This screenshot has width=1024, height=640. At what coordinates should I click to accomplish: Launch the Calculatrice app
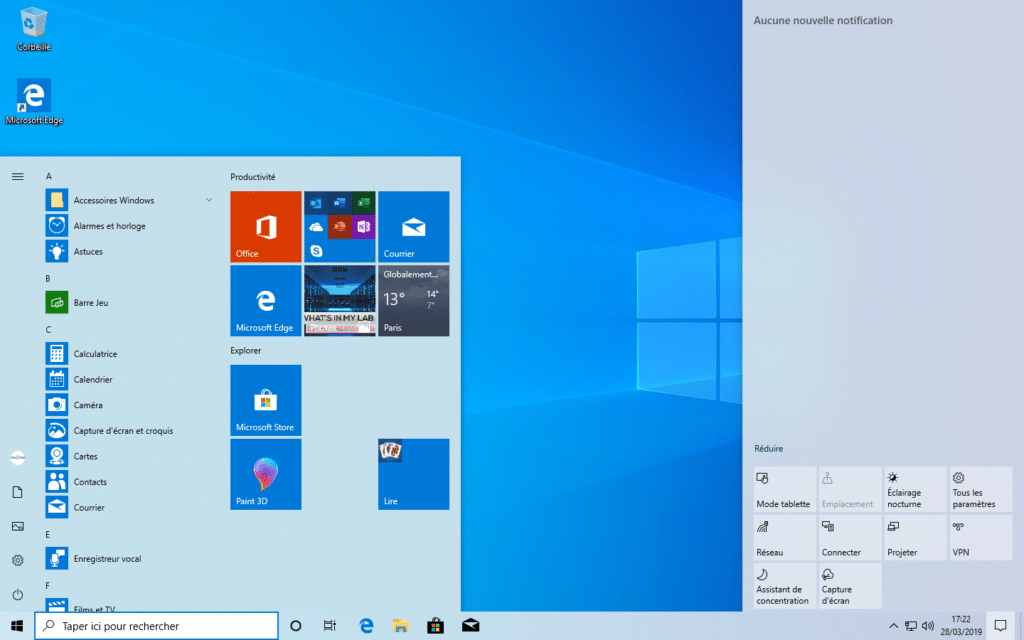point(129,354)
